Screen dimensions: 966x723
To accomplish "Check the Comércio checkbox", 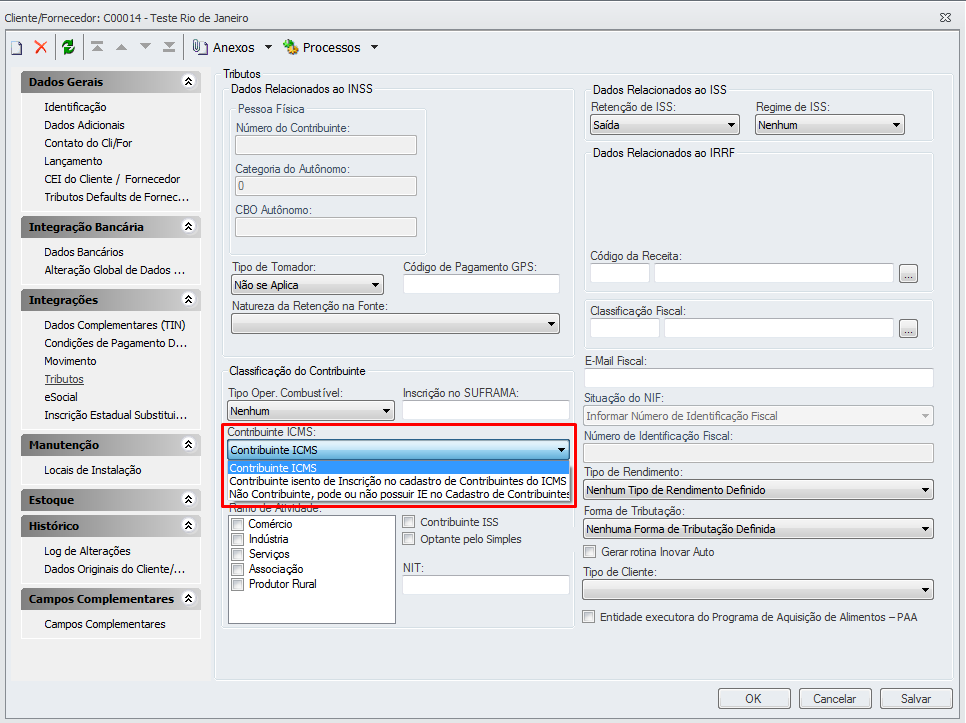I will click(238, 524).
